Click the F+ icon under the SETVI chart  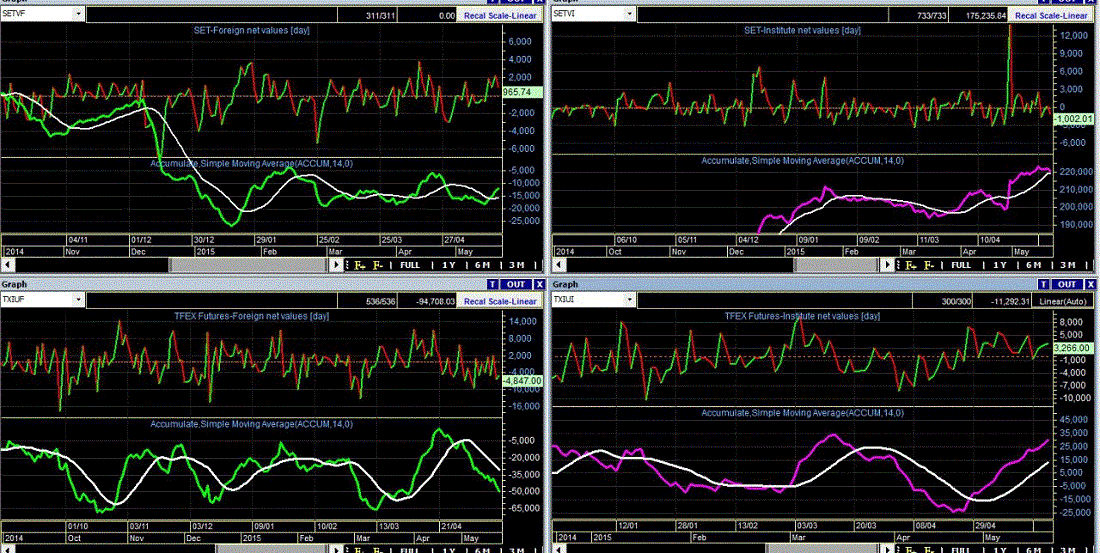(x=911, y=265)
